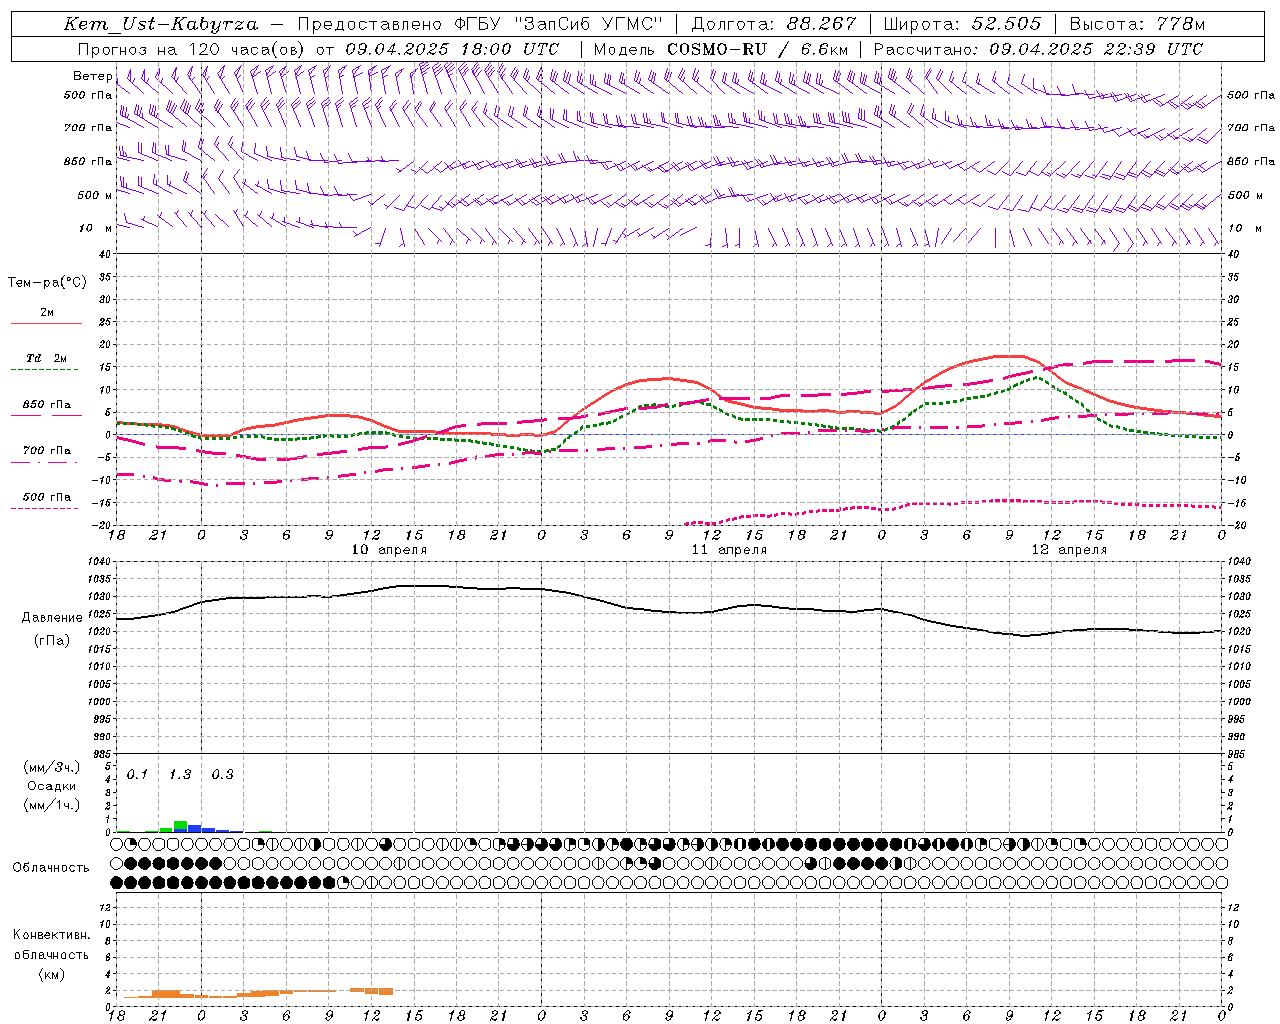Click the 12 апреля date label
The width and height of the screenshot is (1280, 1024).
click(1069, 550)
